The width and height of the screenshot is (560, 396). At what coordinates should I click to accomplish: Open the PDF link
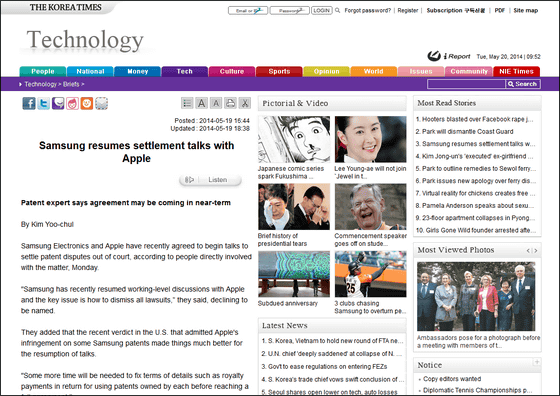[500, 10]
